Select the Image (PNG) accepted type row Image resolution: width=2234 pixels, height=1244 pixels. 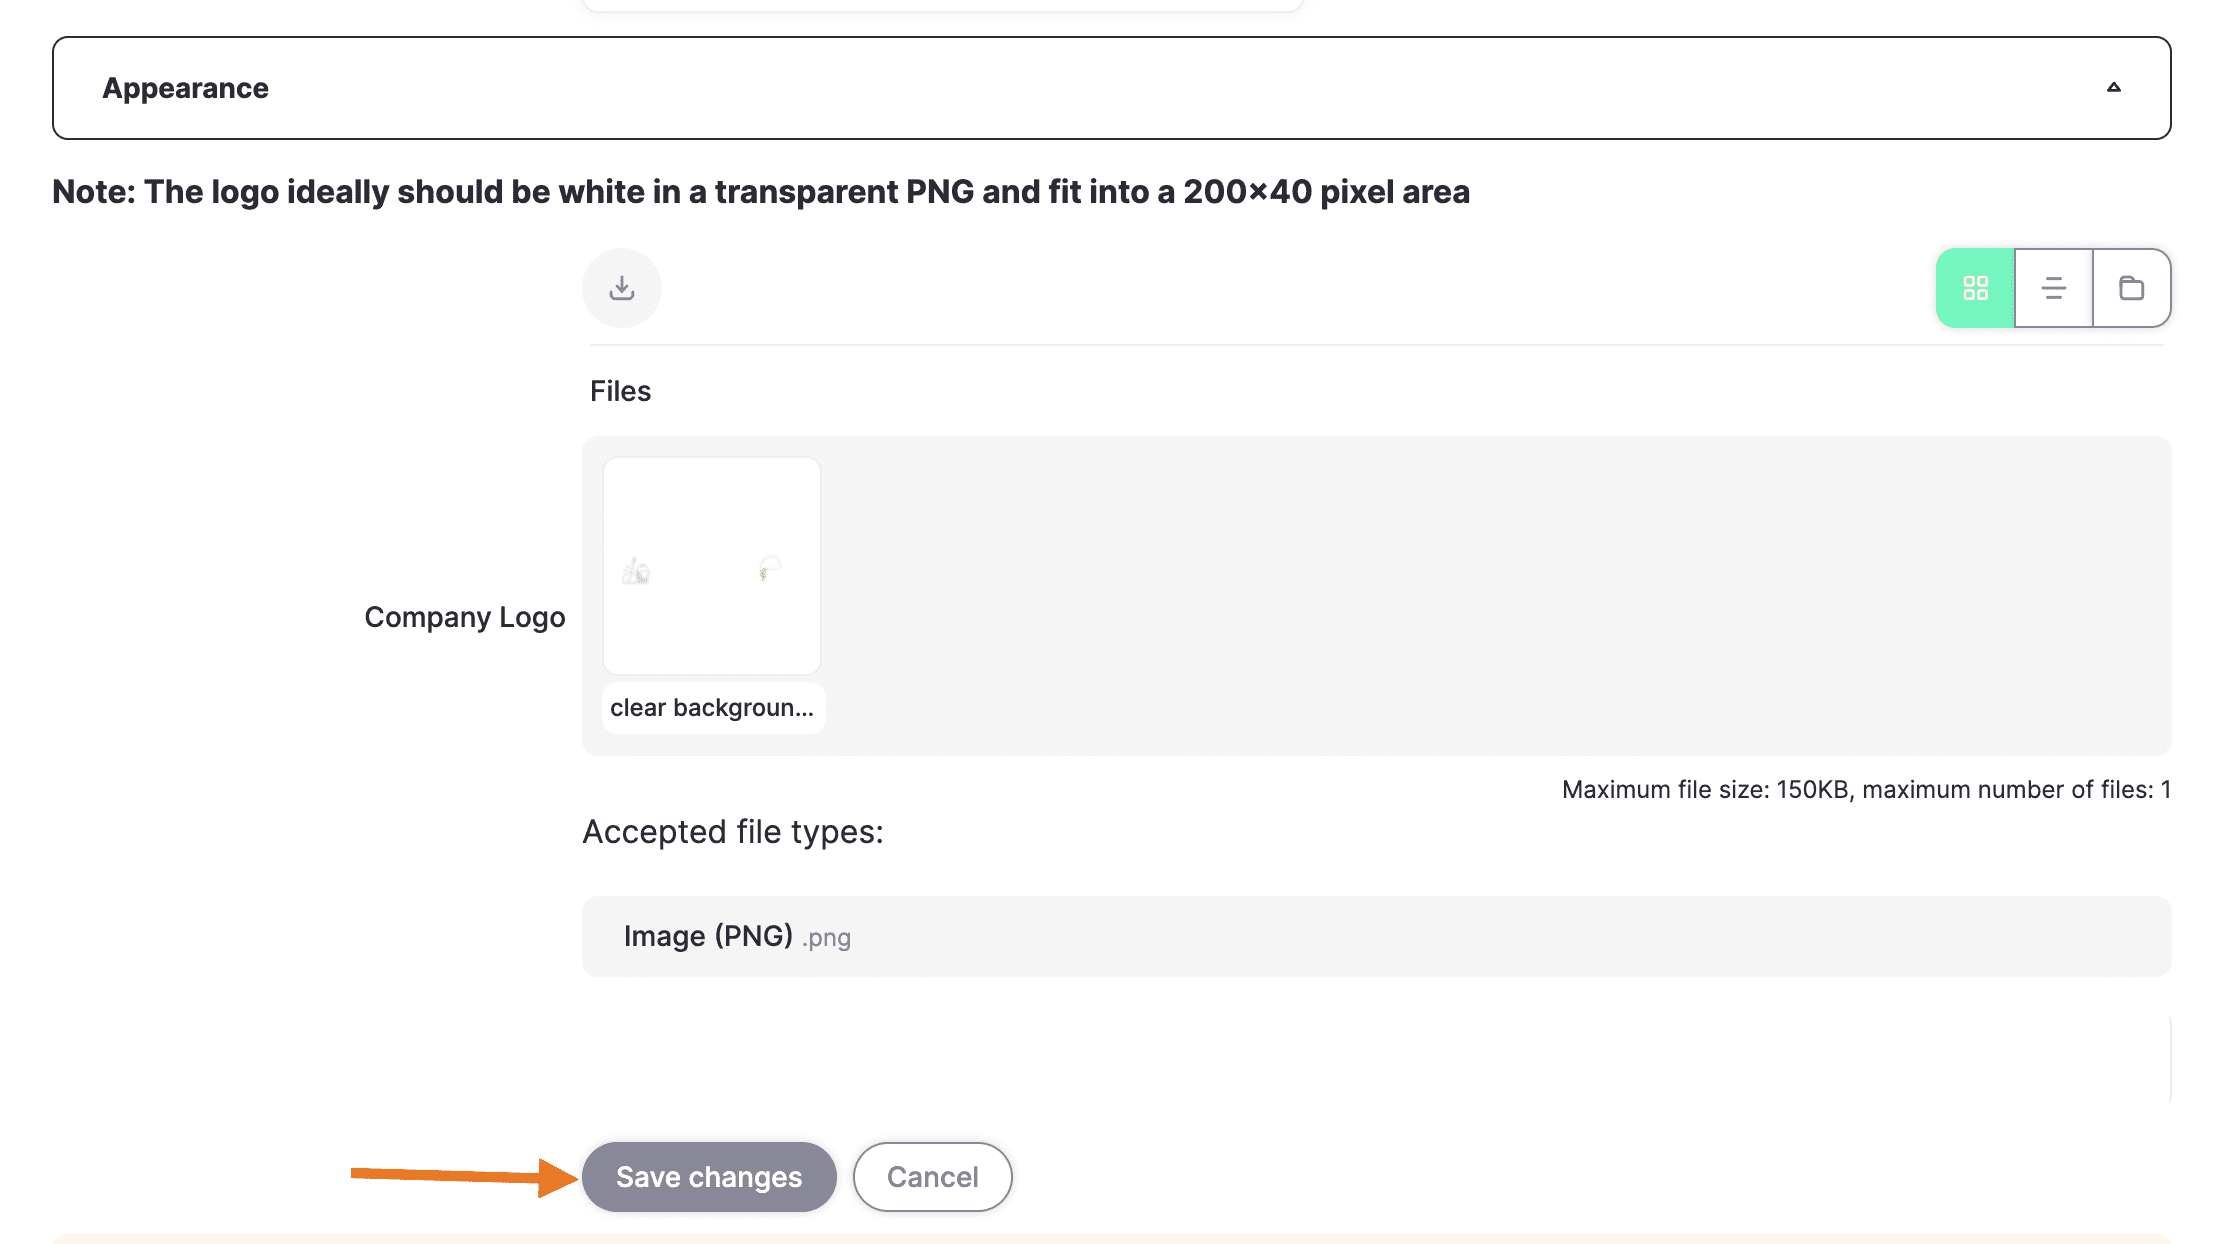[1376, 936]
